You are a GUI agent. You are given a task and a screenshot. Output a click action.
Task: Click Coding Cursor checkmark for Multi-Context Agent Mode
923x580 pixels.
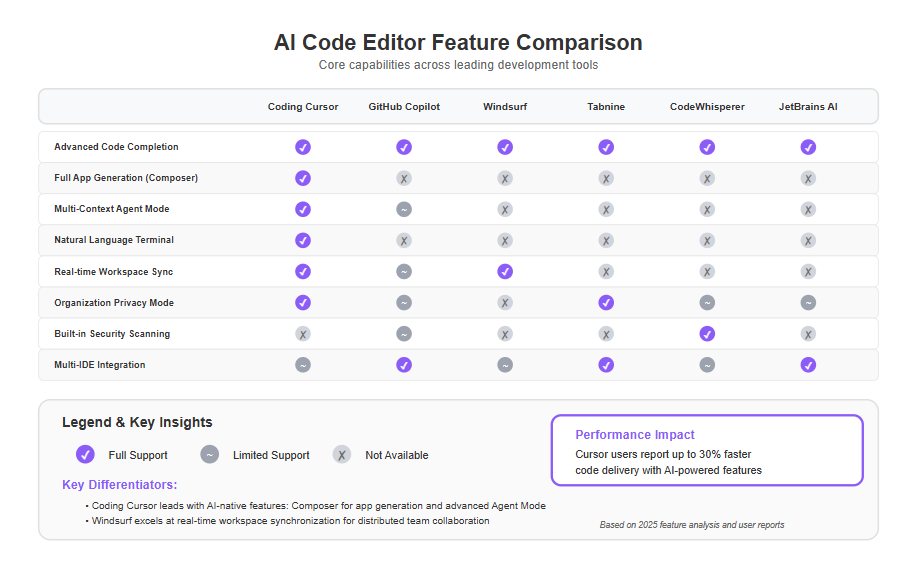click(x=303, y=209)
